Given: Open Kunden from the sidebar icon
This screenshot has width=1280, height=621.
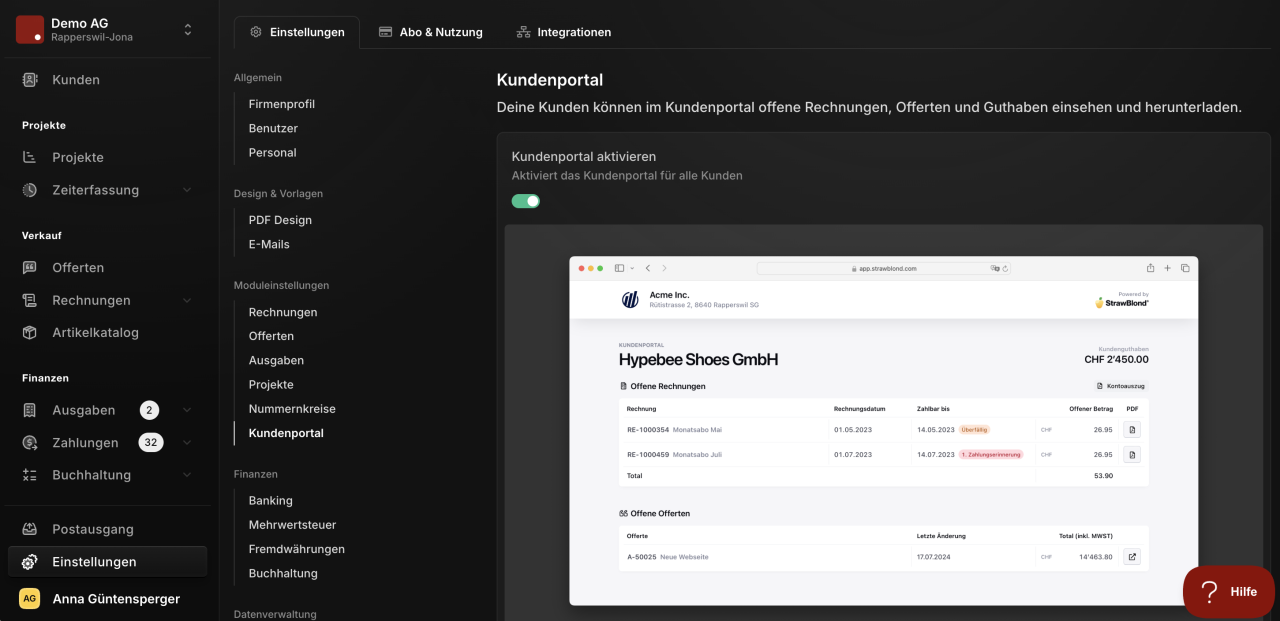Looking at the screenshot, I should (30, 80).
